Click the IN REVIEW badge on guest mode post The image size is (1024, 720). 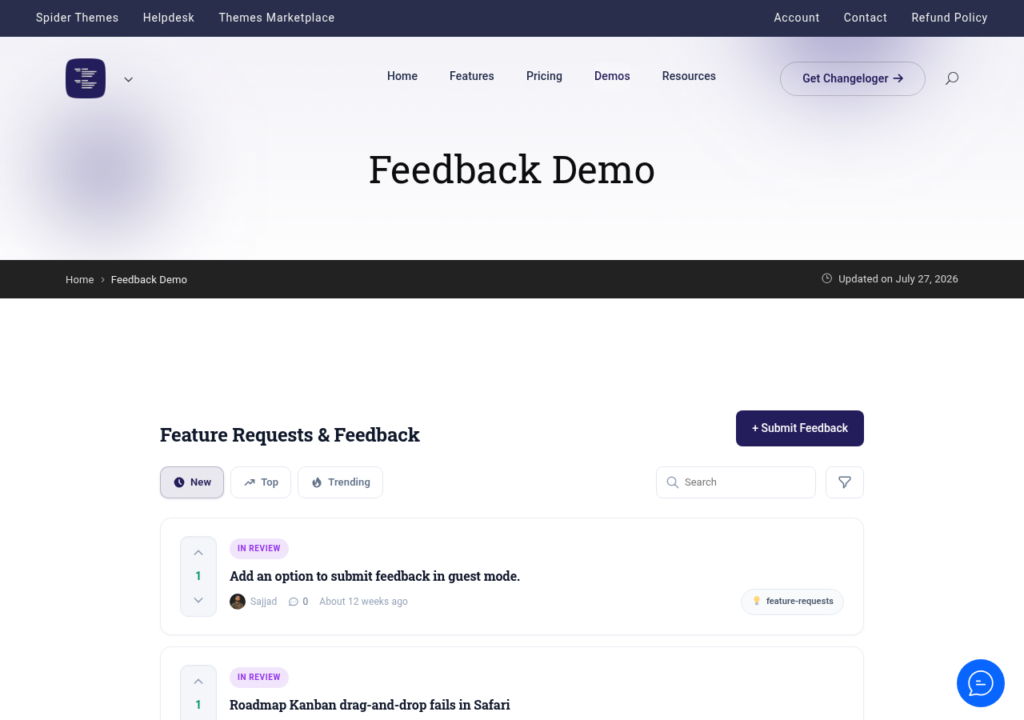259,548
